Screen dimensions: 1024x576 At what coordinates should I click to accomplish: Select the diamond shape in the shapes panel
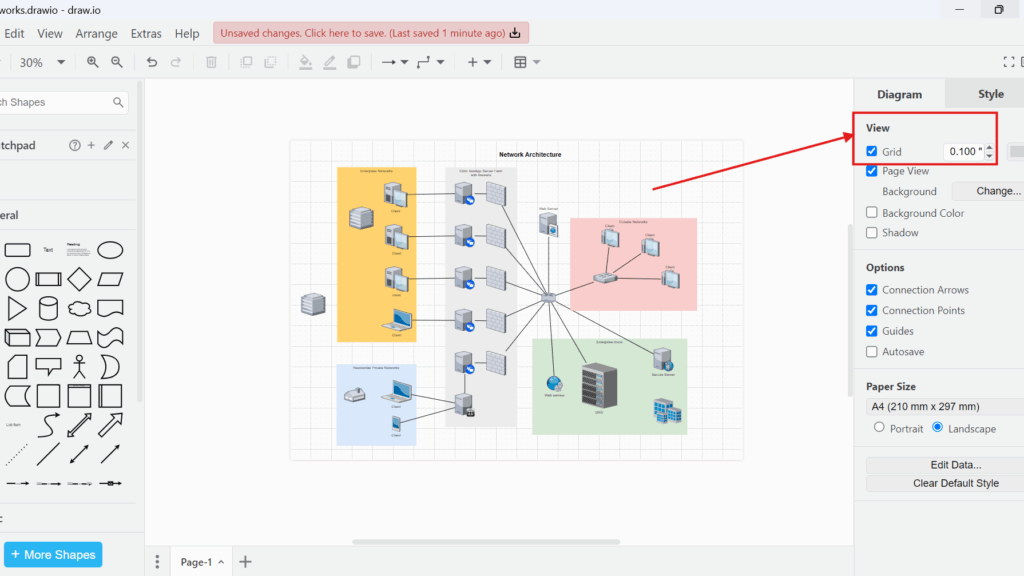tap(79, 279)
